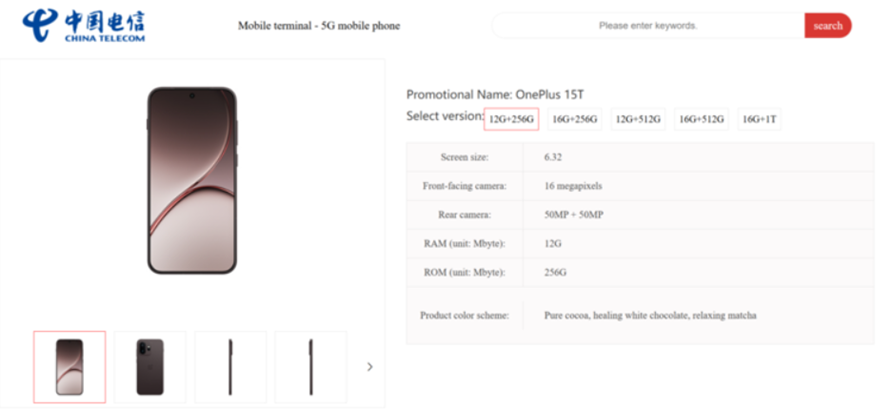The image size is (893, 411).
Task: Click the Product color scheme: label
Action: [x=465, y=315]
